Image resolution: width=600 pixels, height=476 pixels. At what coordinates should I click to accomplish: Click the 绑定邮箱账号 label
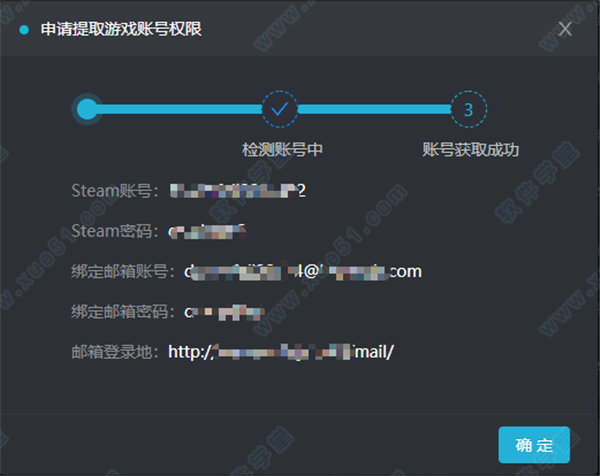tap(123, 271)
